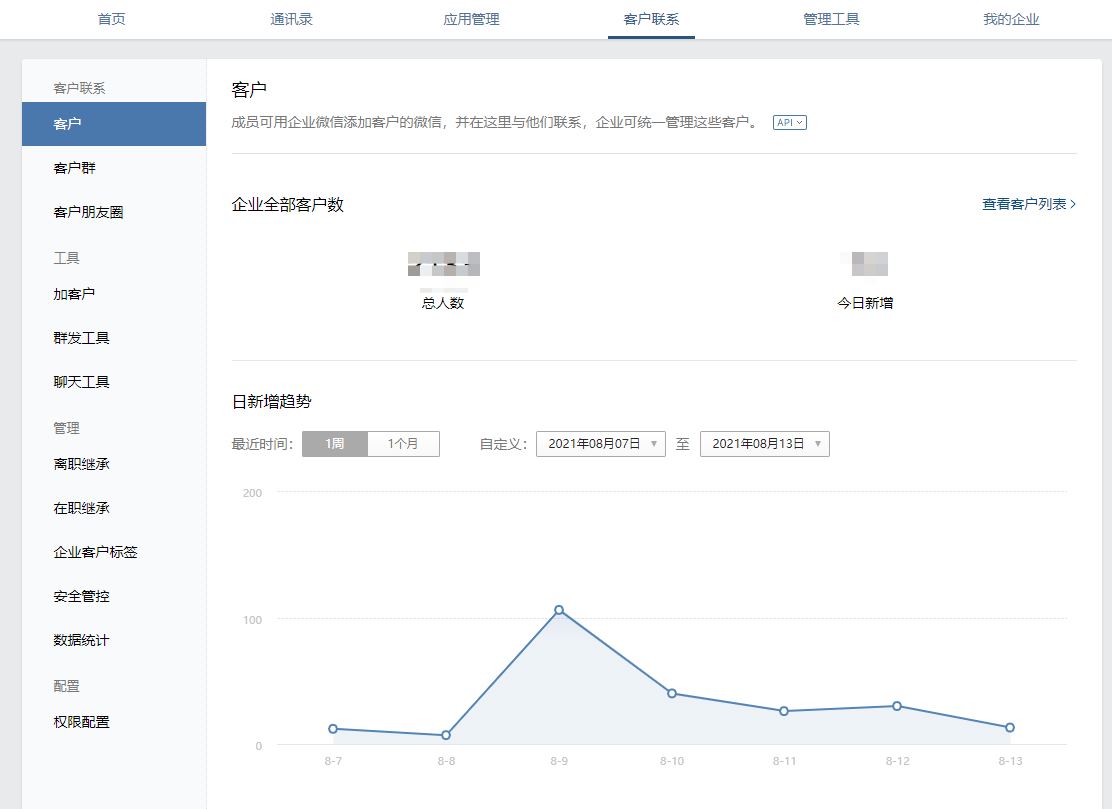Viewport: 1112px width, 809px height.
Task: Open the start date dropdown 2021年08月07日
Action: click(x=600, y=444)
